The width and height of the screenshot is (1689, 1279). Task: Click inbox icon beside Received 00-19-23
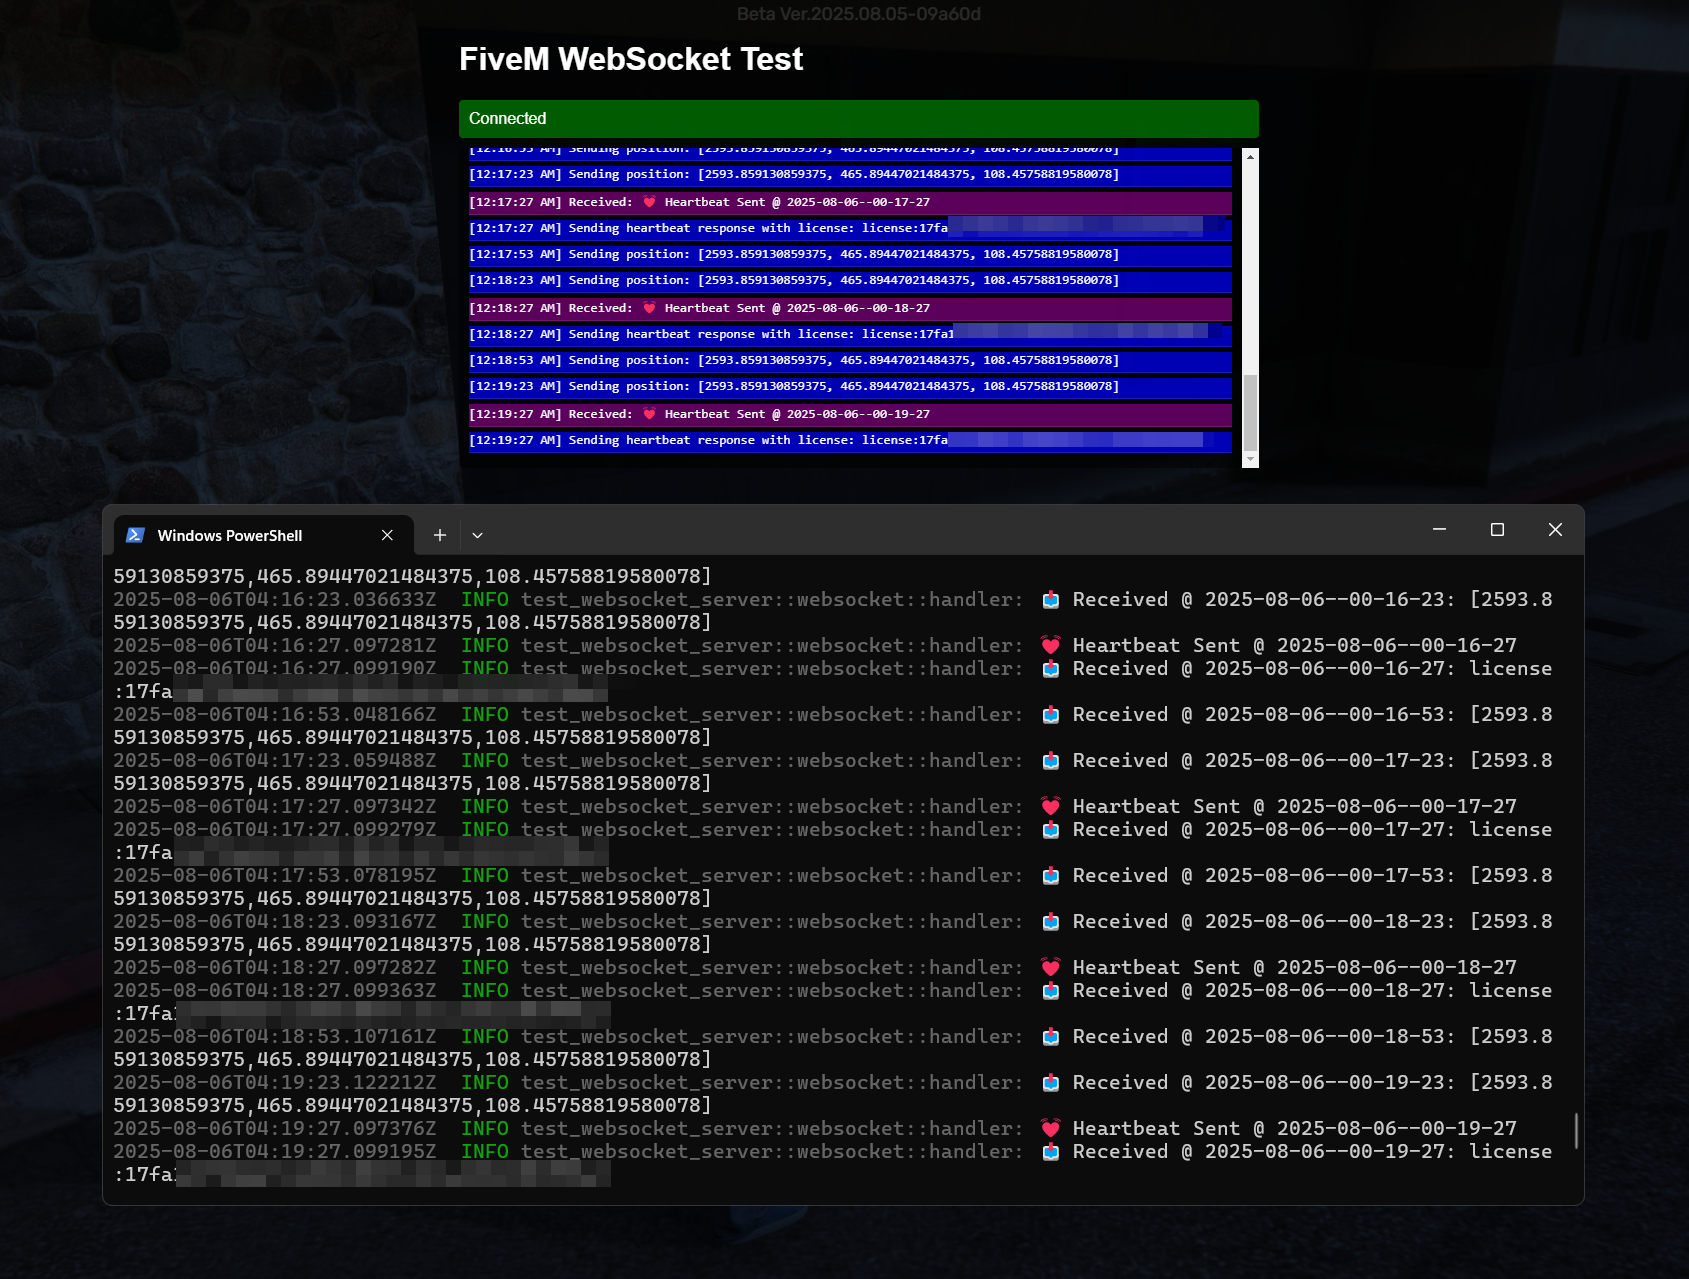click(1050, 1083)
